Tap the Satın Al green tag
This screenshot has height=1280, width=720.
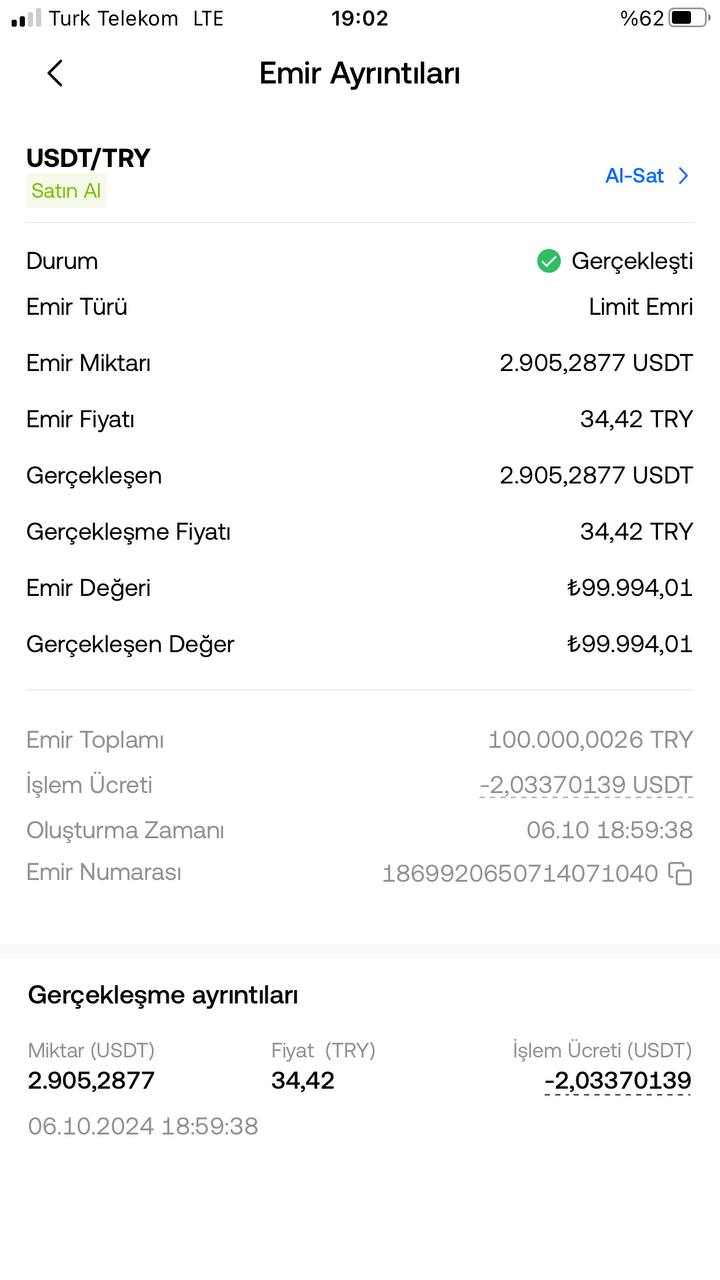pyautogui.click(x=66, y=191)
